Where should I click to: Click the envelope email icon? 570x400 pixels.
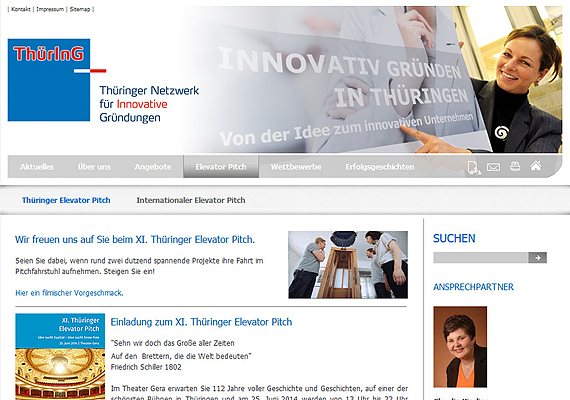(493, 167)
